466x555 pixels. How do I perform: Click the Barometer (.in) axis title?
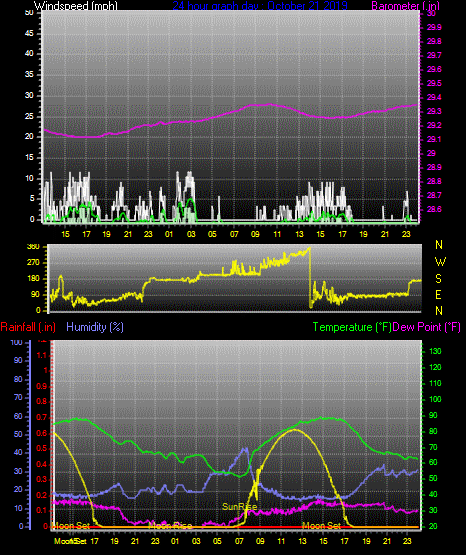pos(405,5)
